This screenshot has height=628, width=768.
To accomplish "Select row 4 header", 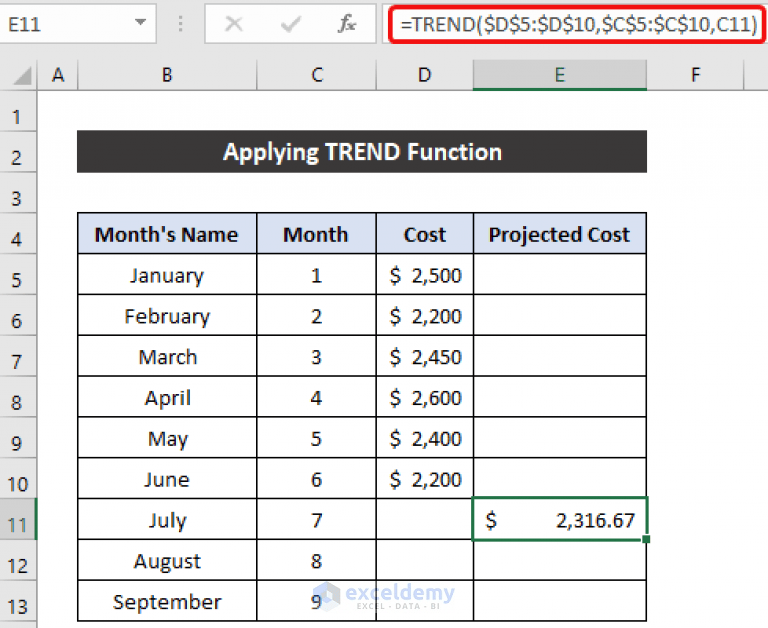I will (x=18, y=234).
